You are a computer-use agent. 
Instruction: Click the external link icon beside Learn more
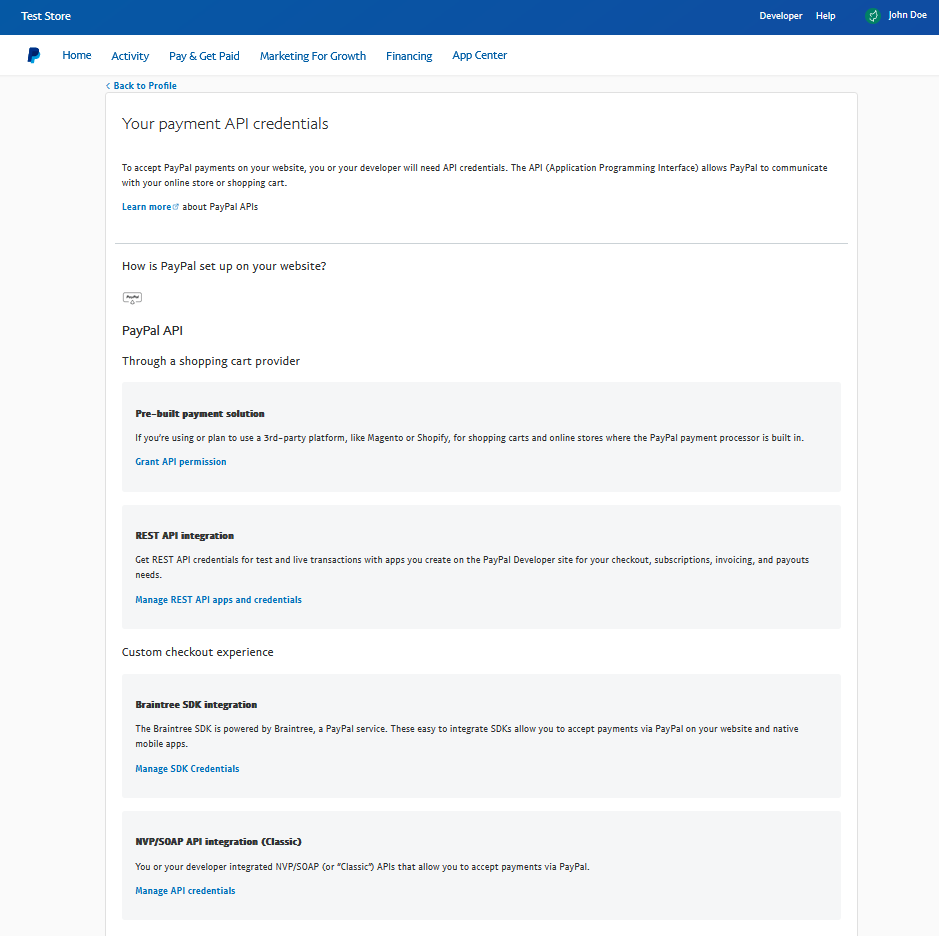(175, 207)
